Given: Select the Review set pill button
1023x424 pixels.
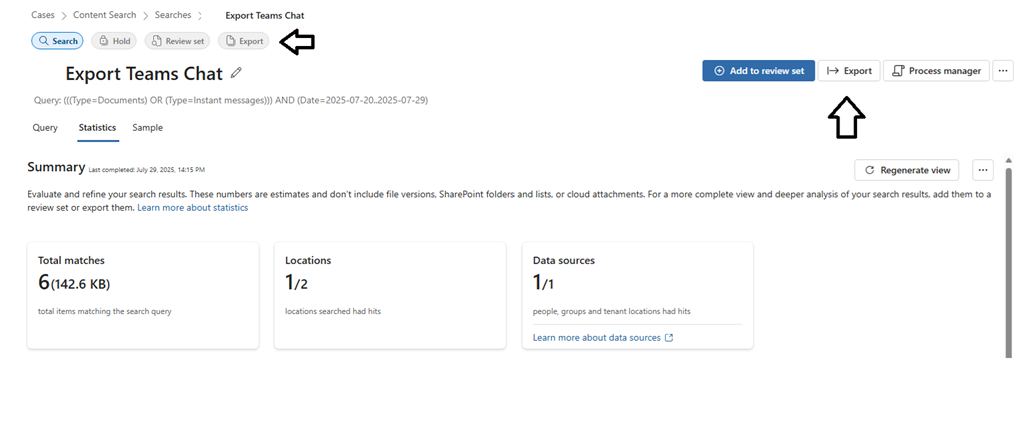Looking at the screenshot, I should pos(177,40).
